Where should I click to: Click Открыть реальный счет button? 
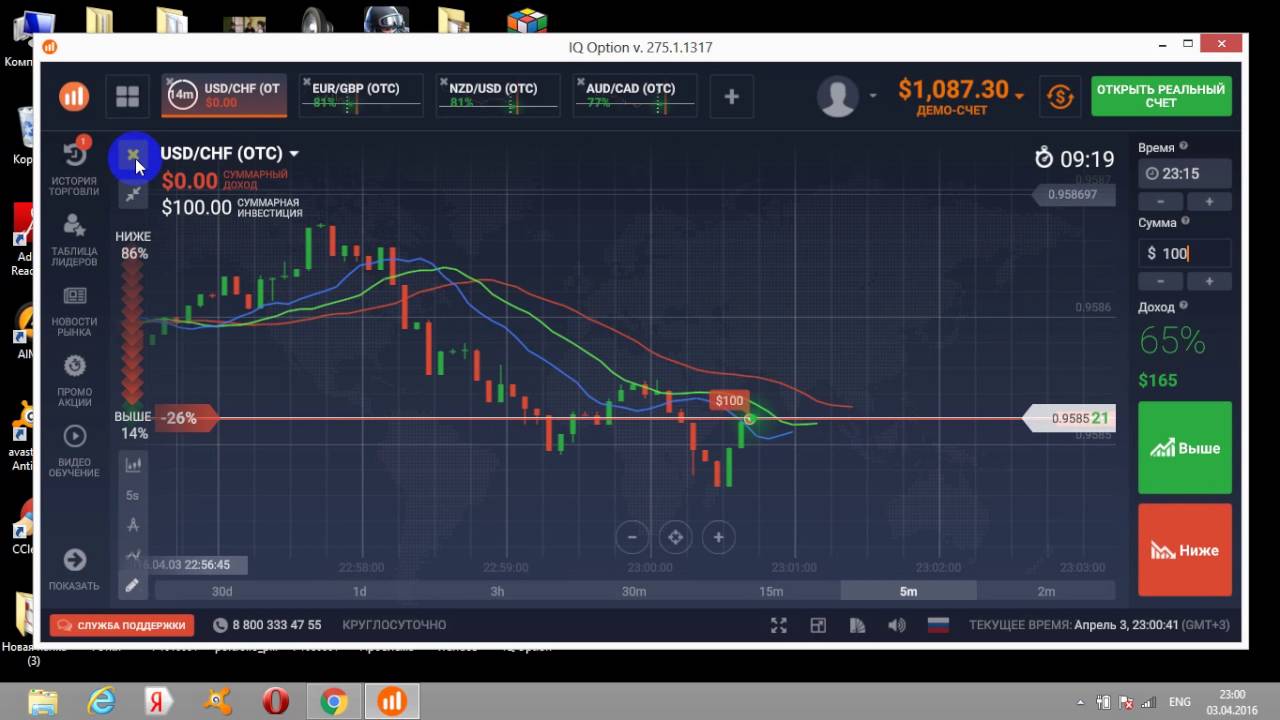click(1161, 96)
